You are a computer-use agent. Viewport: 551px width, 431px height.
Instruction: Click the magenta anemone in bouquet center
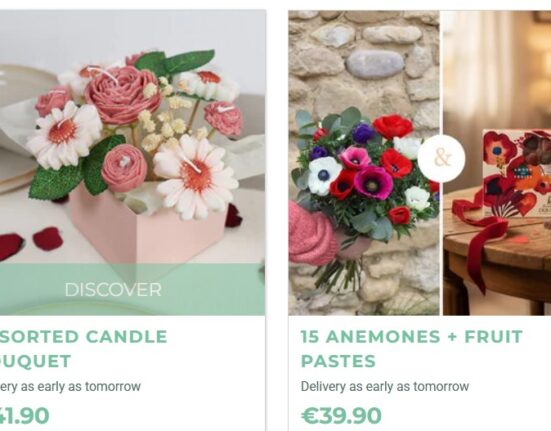pyautogui.click(x=372, y=183)
